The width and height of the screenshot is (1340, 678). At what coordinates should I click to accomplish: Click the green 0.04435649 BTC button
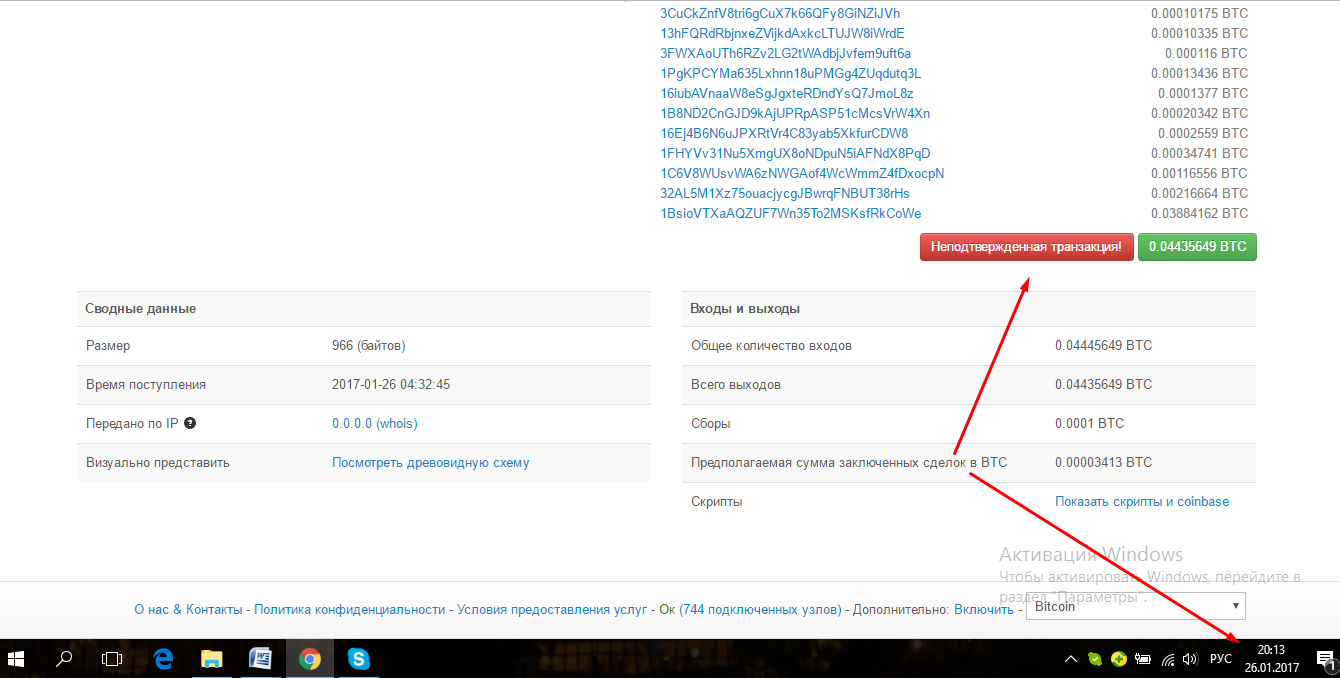pyautogui.click(x=1197, y=246)
